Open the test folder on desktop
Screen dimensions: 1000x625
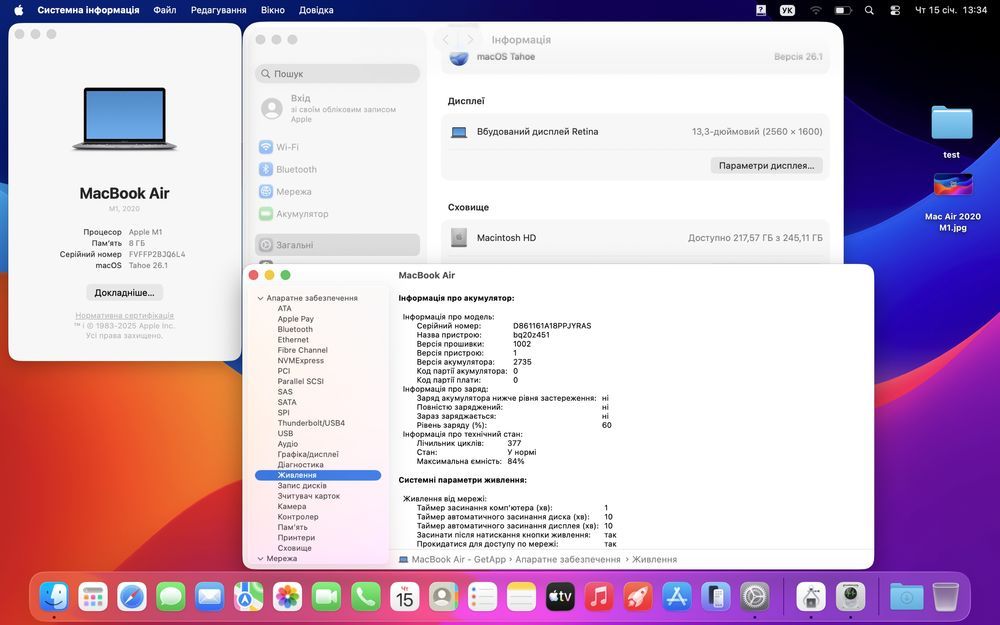pyautogui.click(x=952, y=132)
